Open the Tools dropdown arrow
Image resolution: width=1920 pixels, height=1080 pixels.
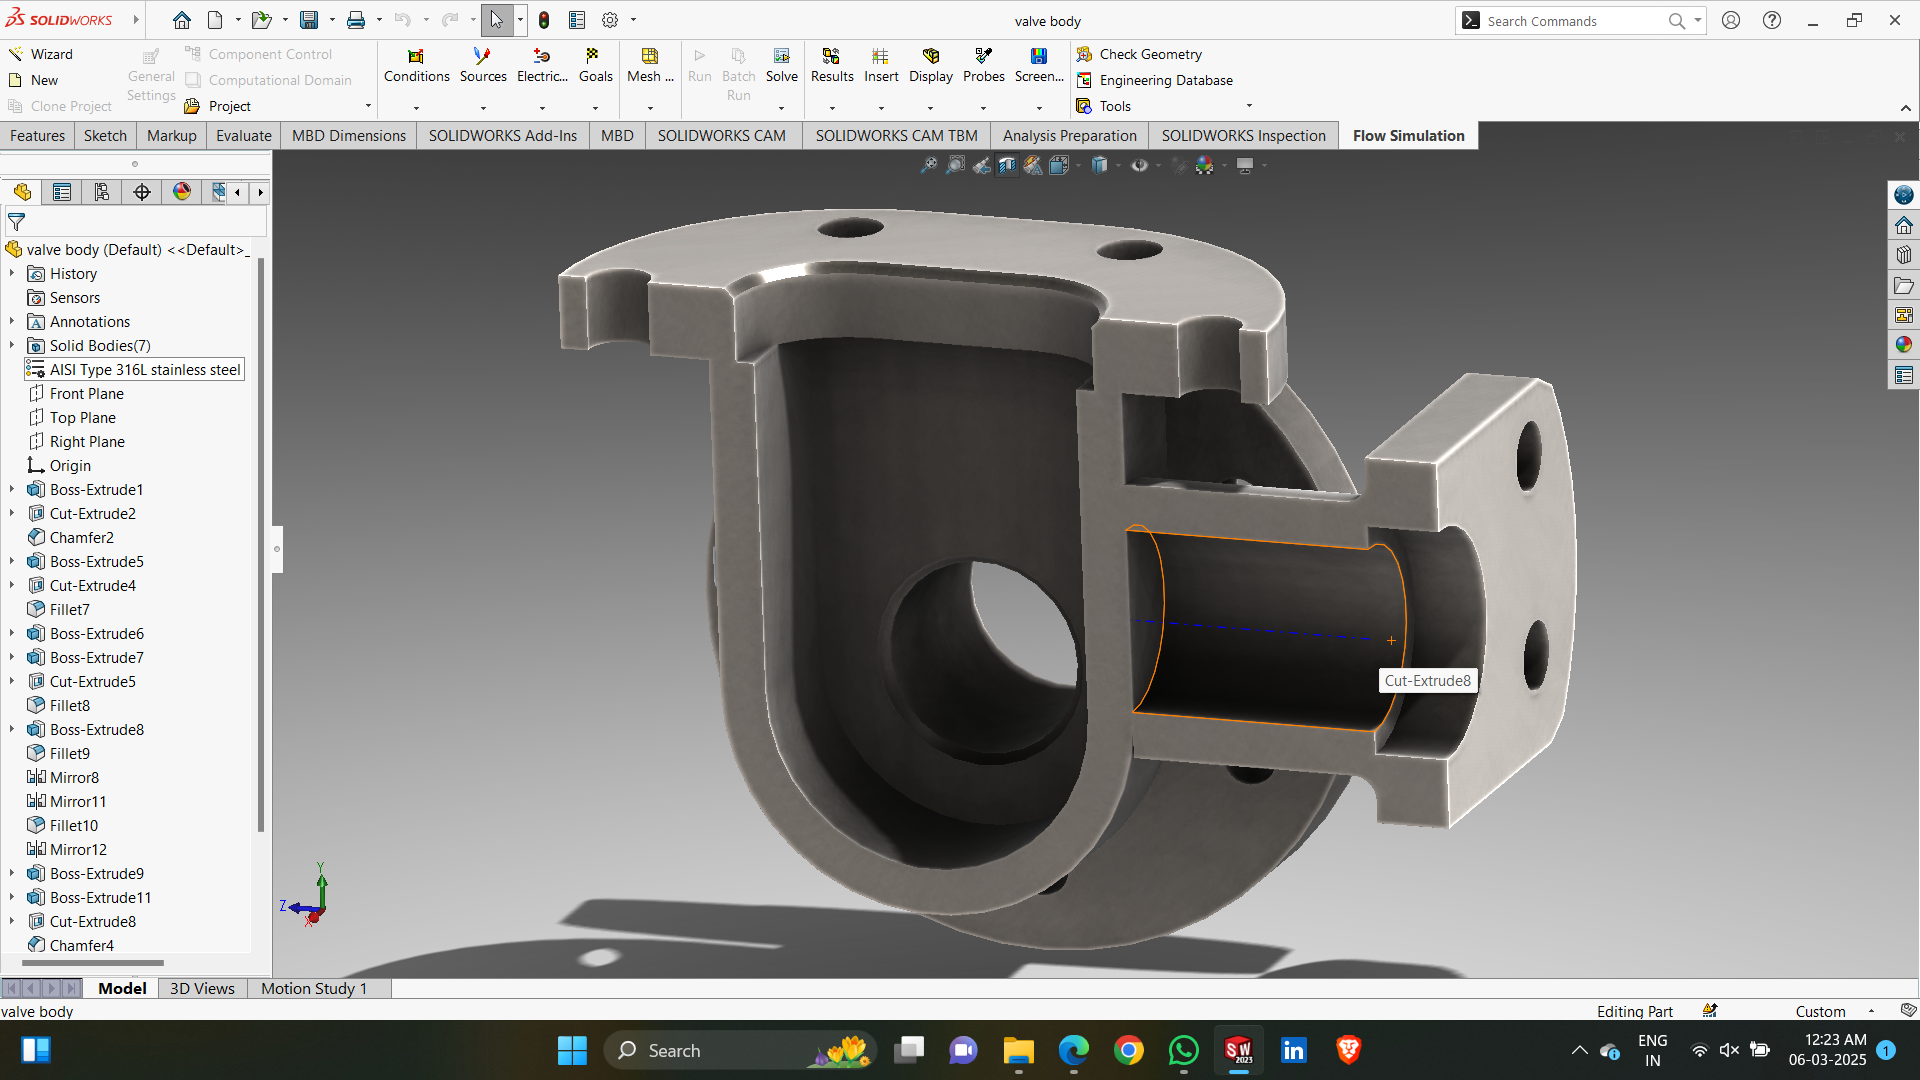point(1249,106)
